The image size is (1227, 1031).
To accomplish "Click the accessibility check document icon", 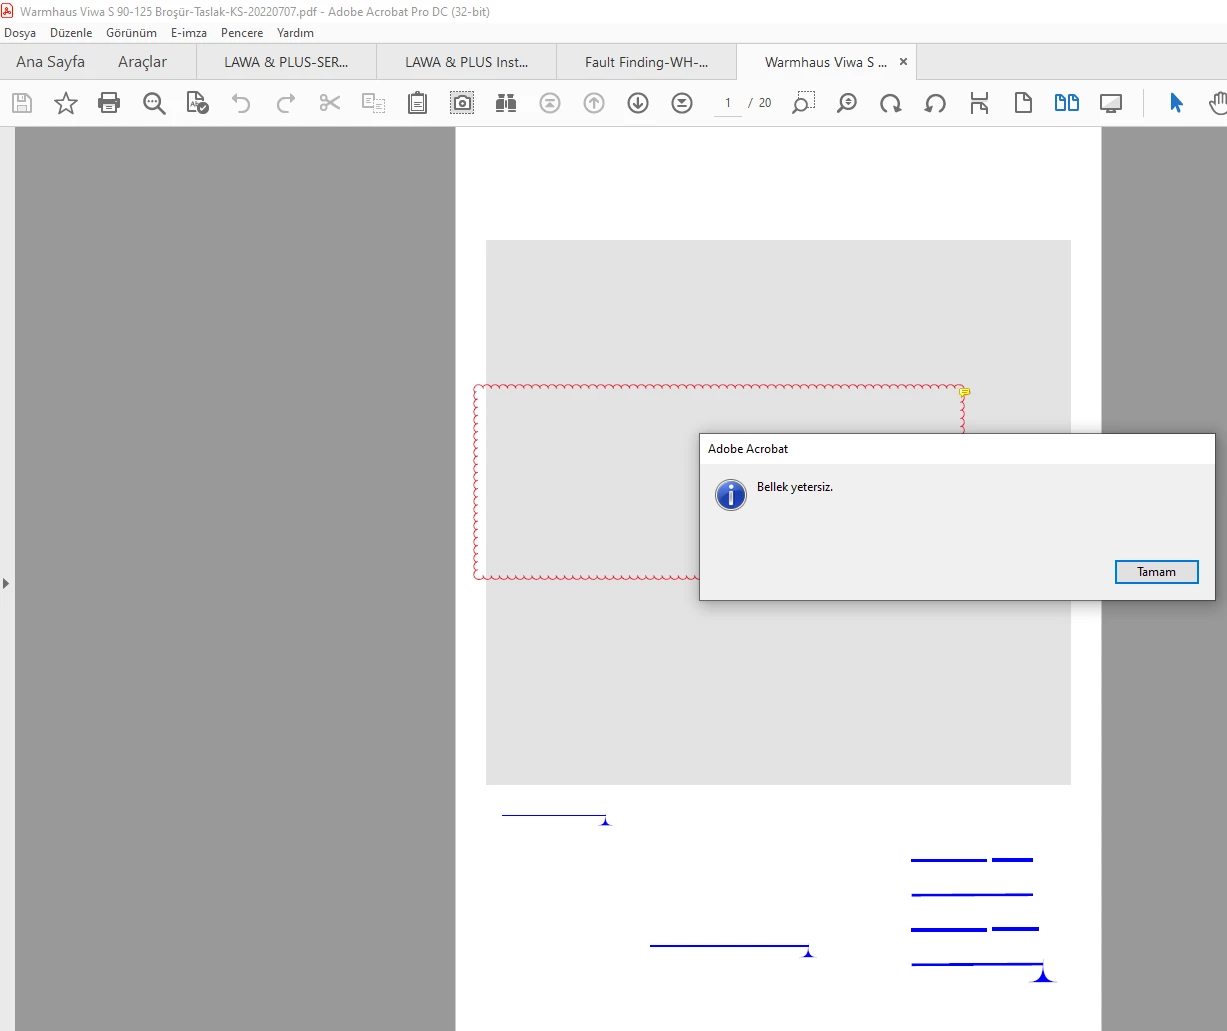I will [x=198, y=103].
